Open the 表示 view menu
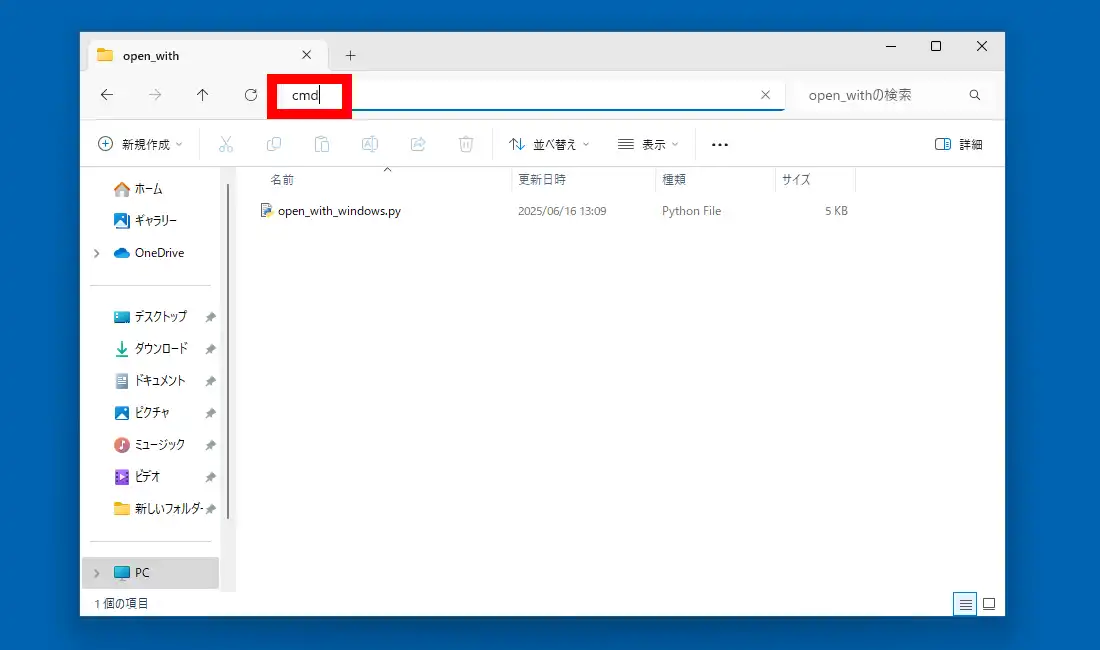 (648, 144)
